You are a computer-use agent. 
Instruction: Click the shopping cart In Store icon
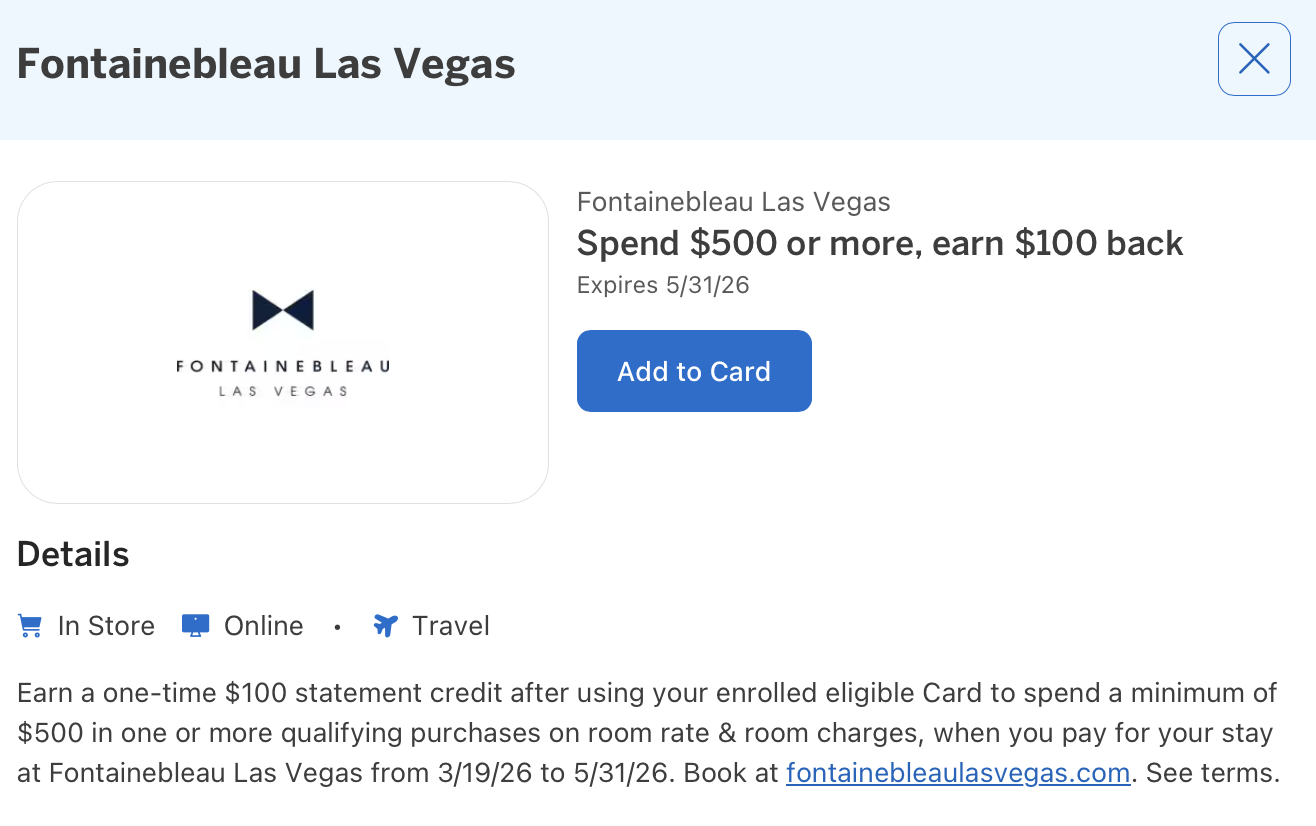coord(29,625)
